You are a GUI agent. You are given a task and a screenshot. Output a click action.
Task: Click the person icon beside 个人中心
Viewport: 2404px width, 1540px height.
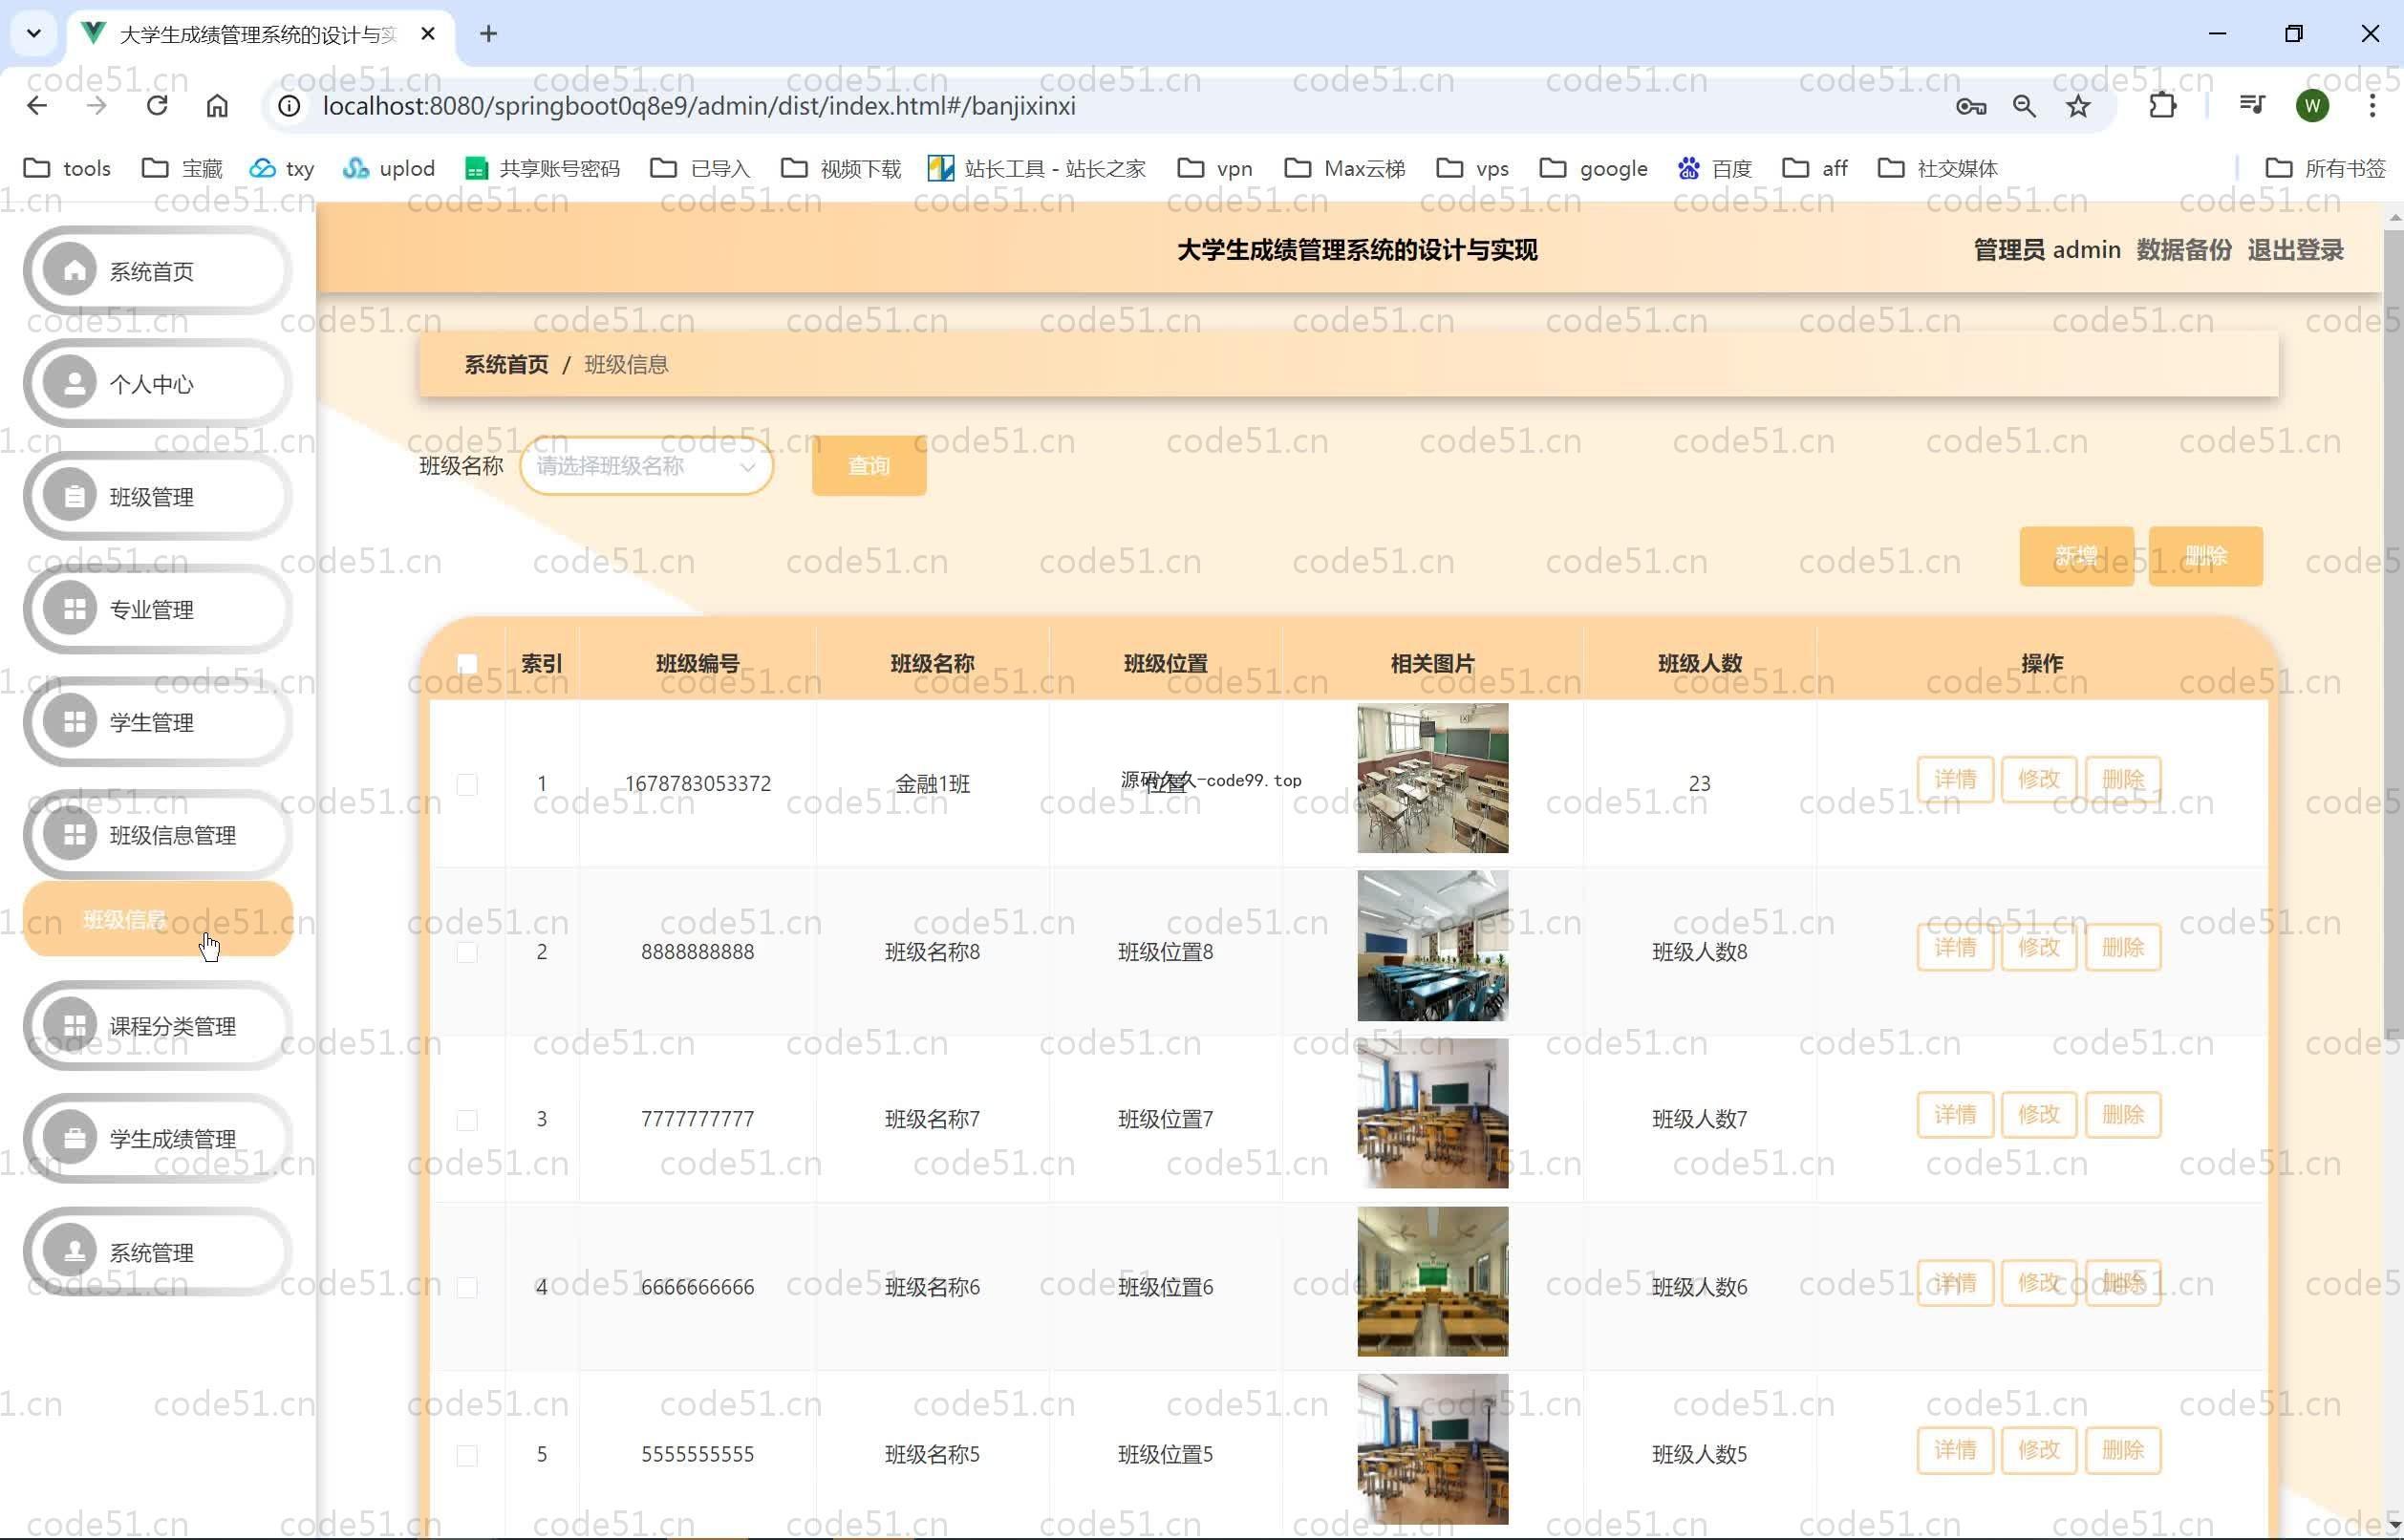coord(74,383)
